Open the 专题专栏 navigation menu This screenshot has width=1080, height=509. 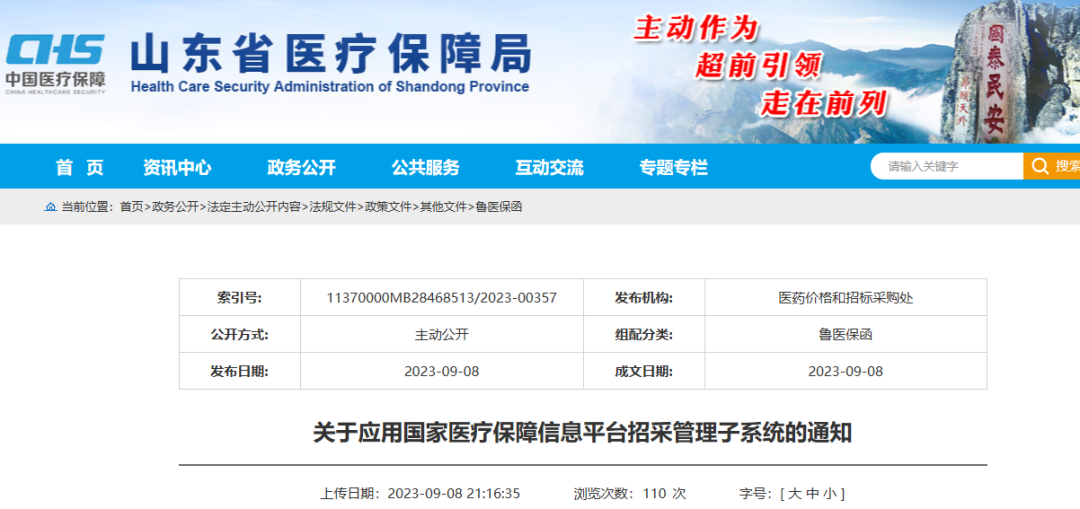point(673,167)
